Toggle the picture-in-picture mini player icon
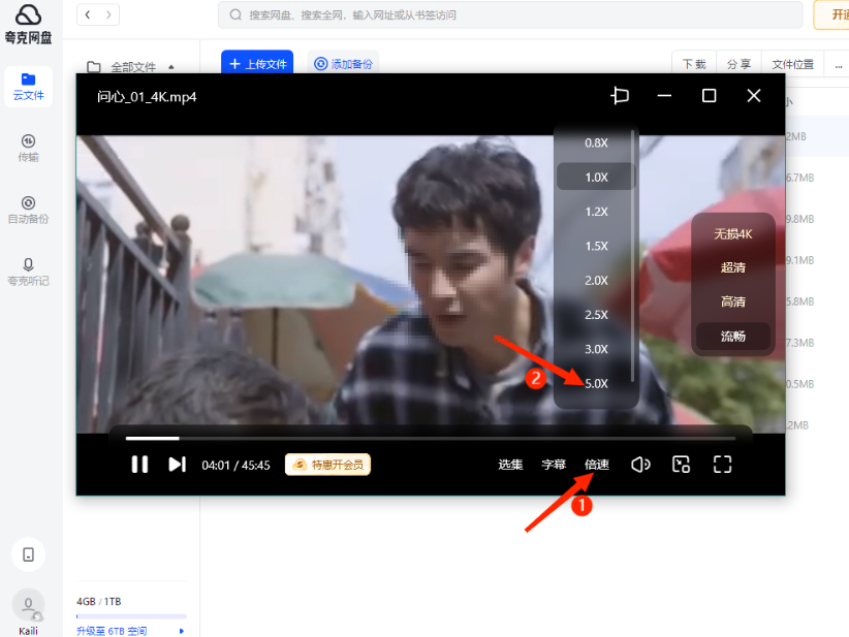The height and width of the screenshot is (637, 849). [x=681, y=464]
